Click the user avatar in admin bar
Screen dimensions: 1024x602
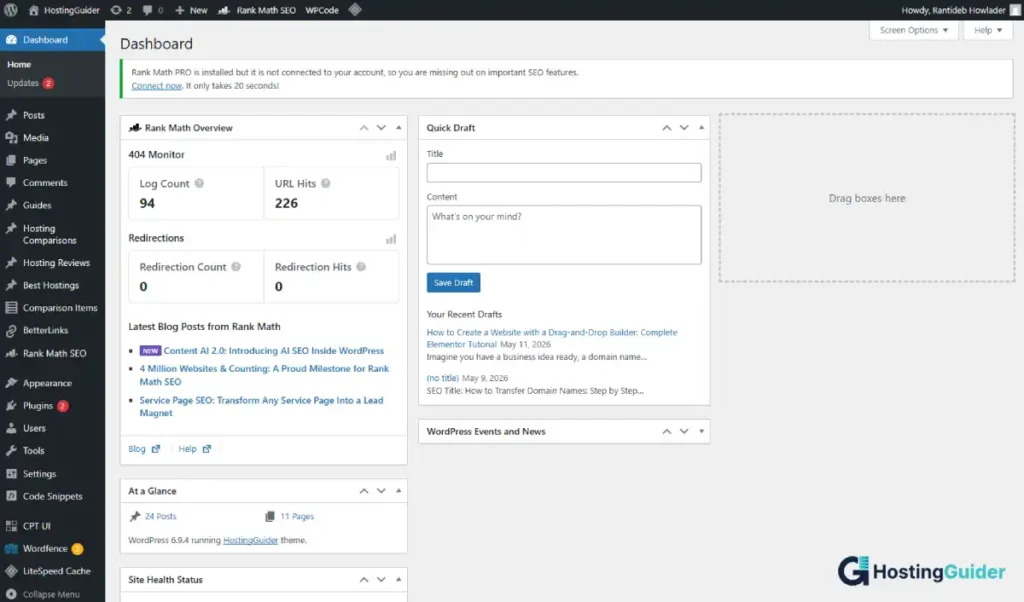[x=1015, y=10]
